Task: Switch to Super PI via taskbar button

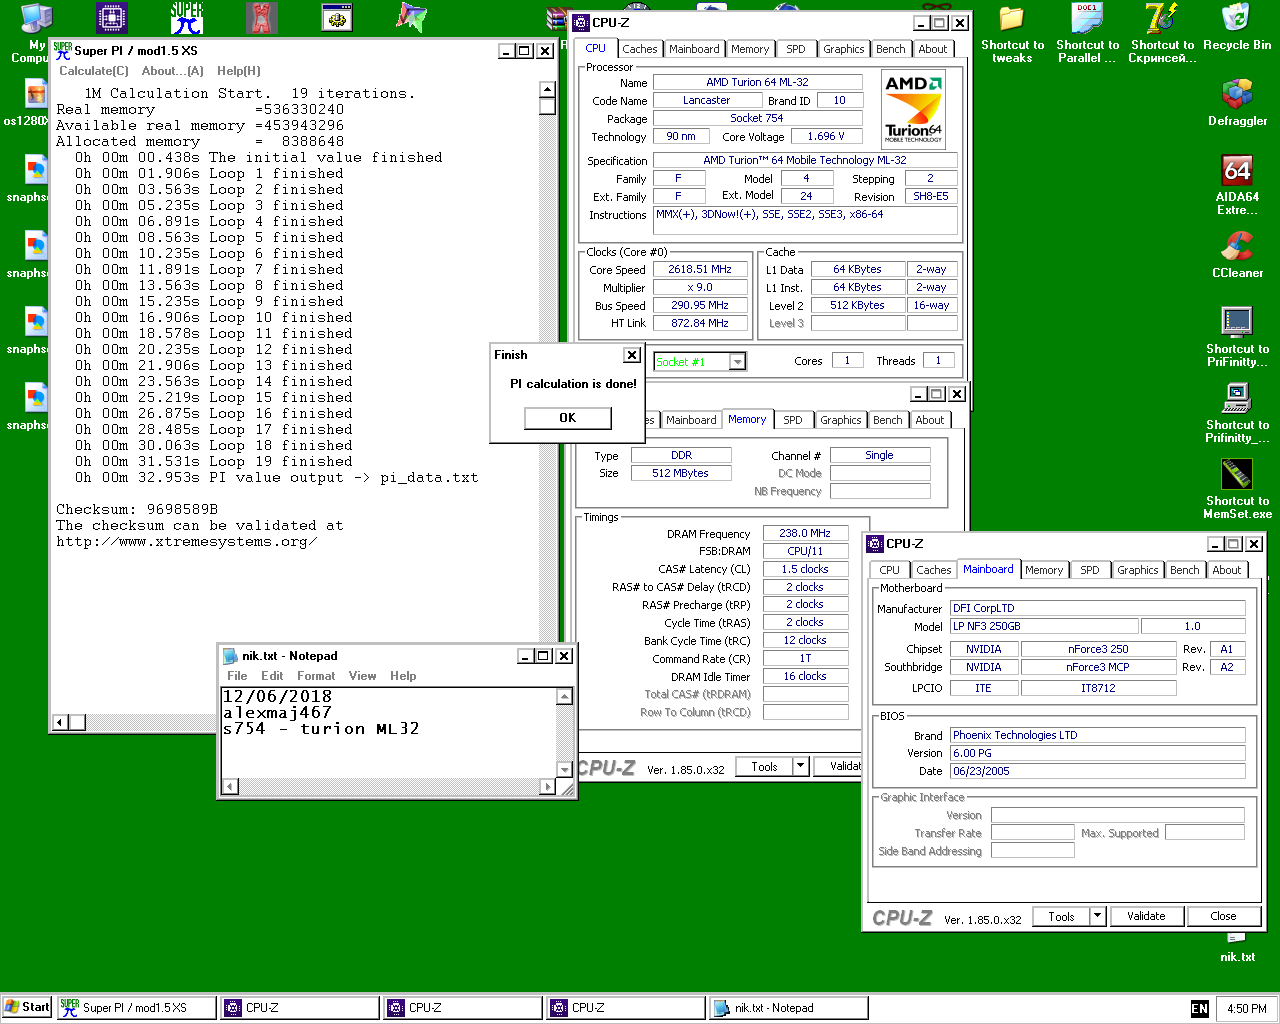Action: click(137, 1008)
